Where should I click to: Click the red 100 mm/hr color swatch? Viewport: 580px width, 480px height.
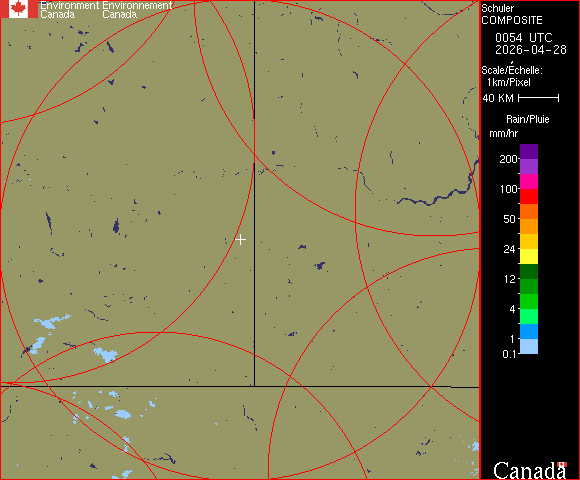click(529, 196)
